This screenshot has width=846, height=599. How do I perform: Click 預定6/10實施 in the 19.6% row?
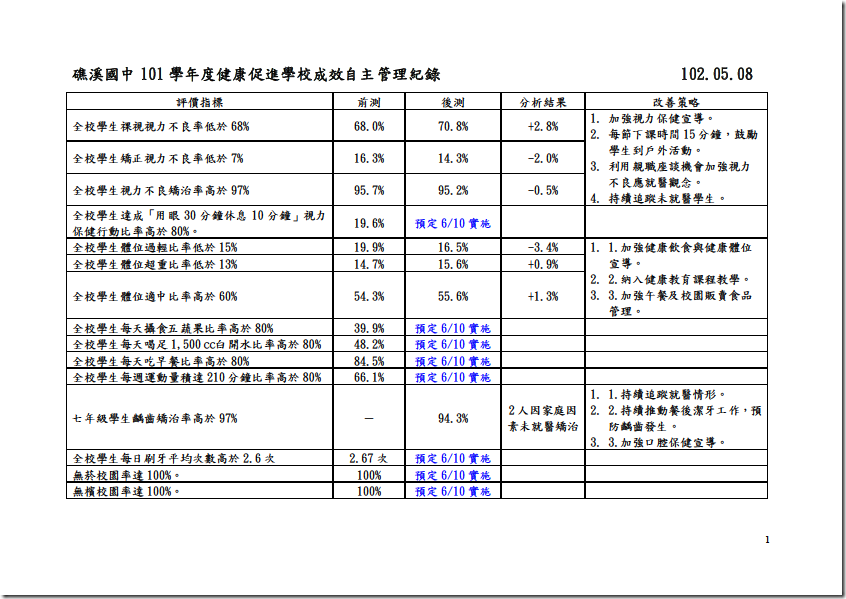453,223
